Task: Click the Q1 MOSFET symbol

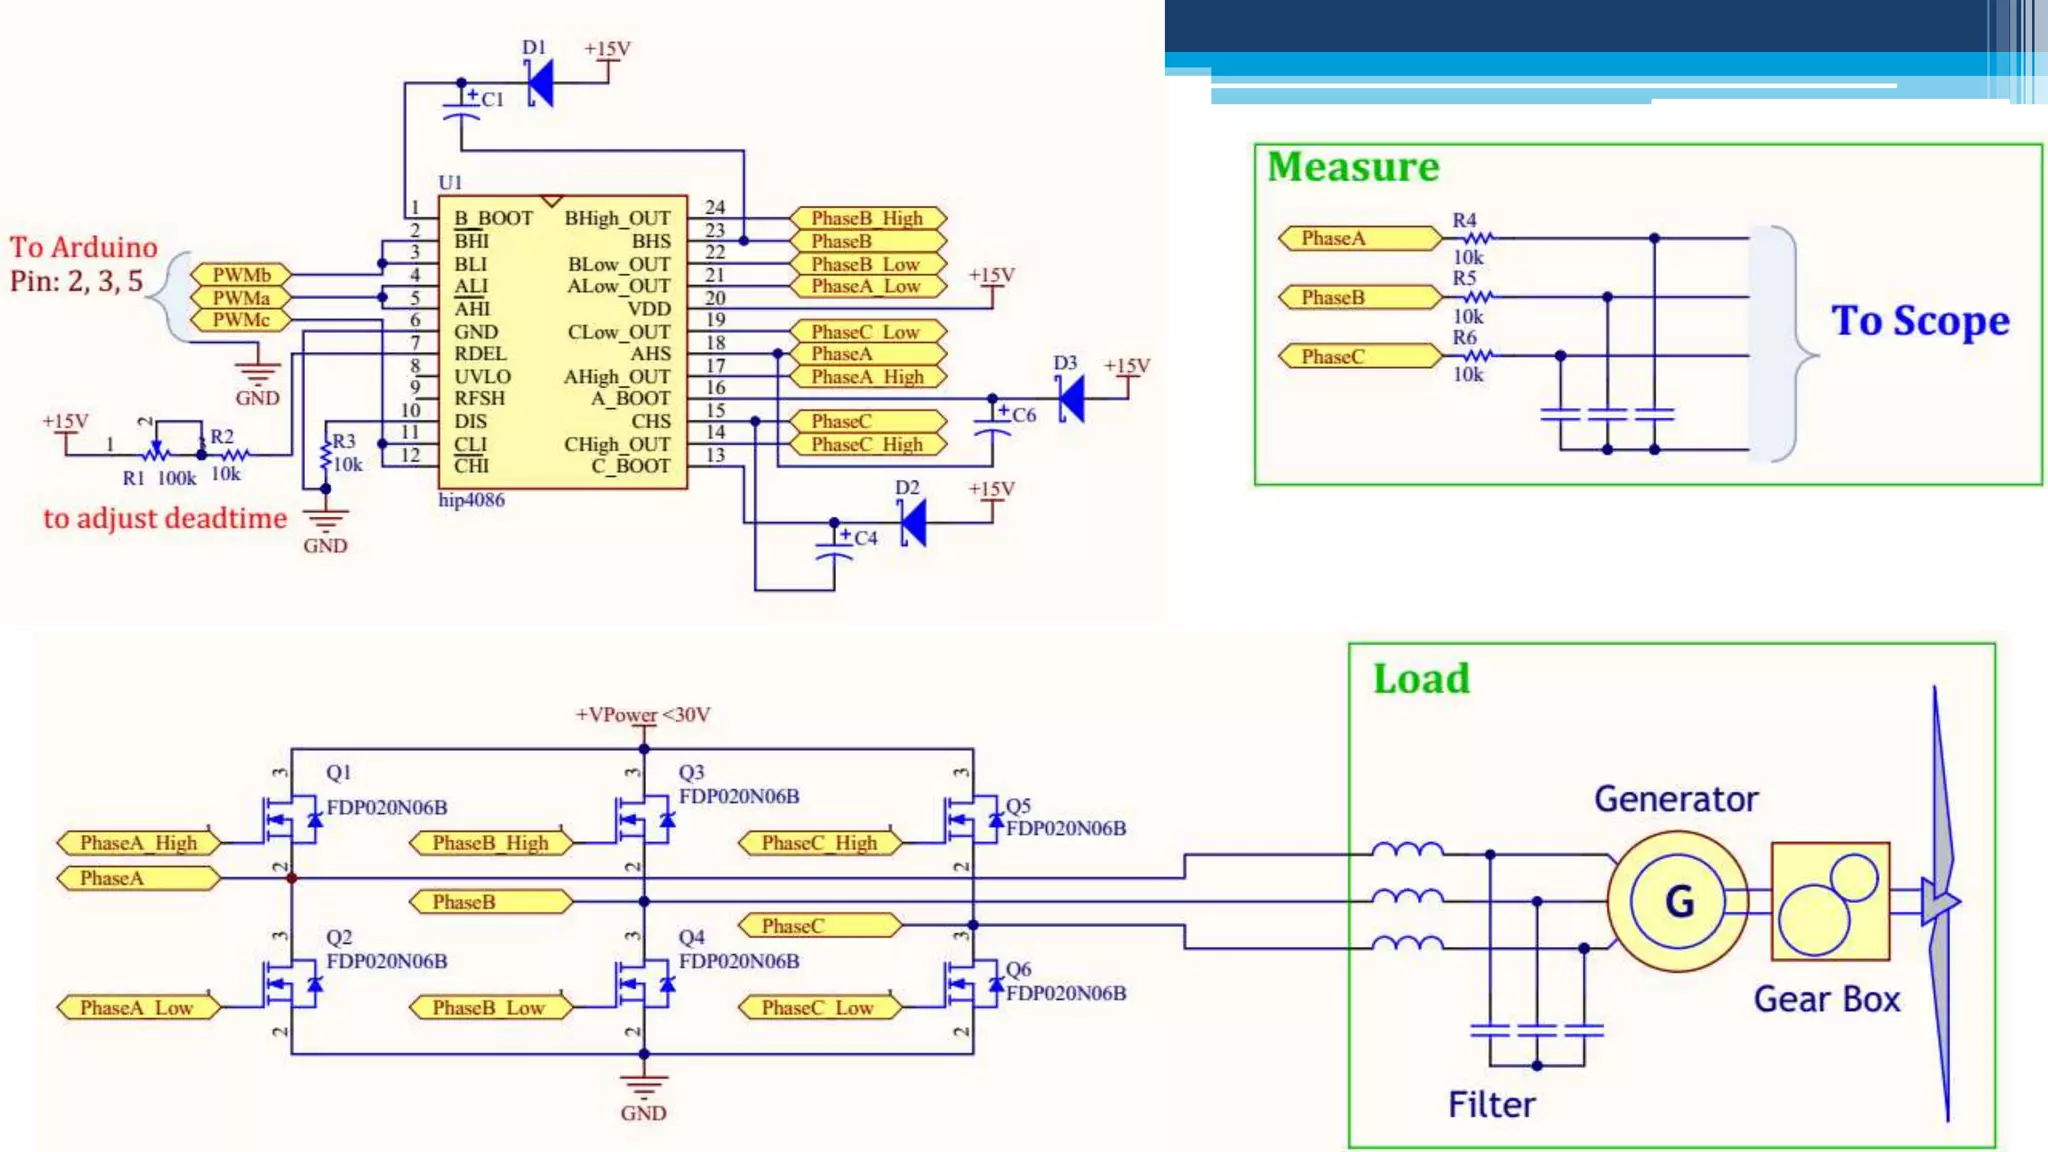Action: (x=290, y=819)
